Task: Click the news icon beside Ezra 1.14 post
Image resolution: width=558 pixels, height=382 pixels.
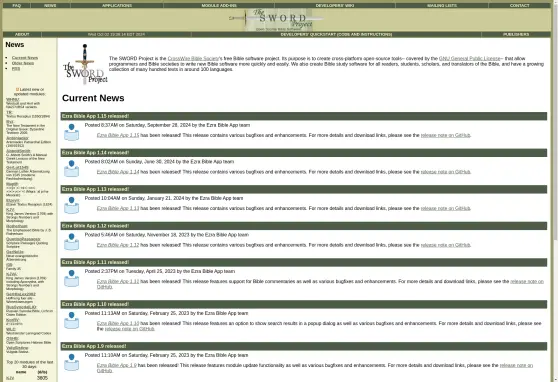Action: (x=71, y=169)
